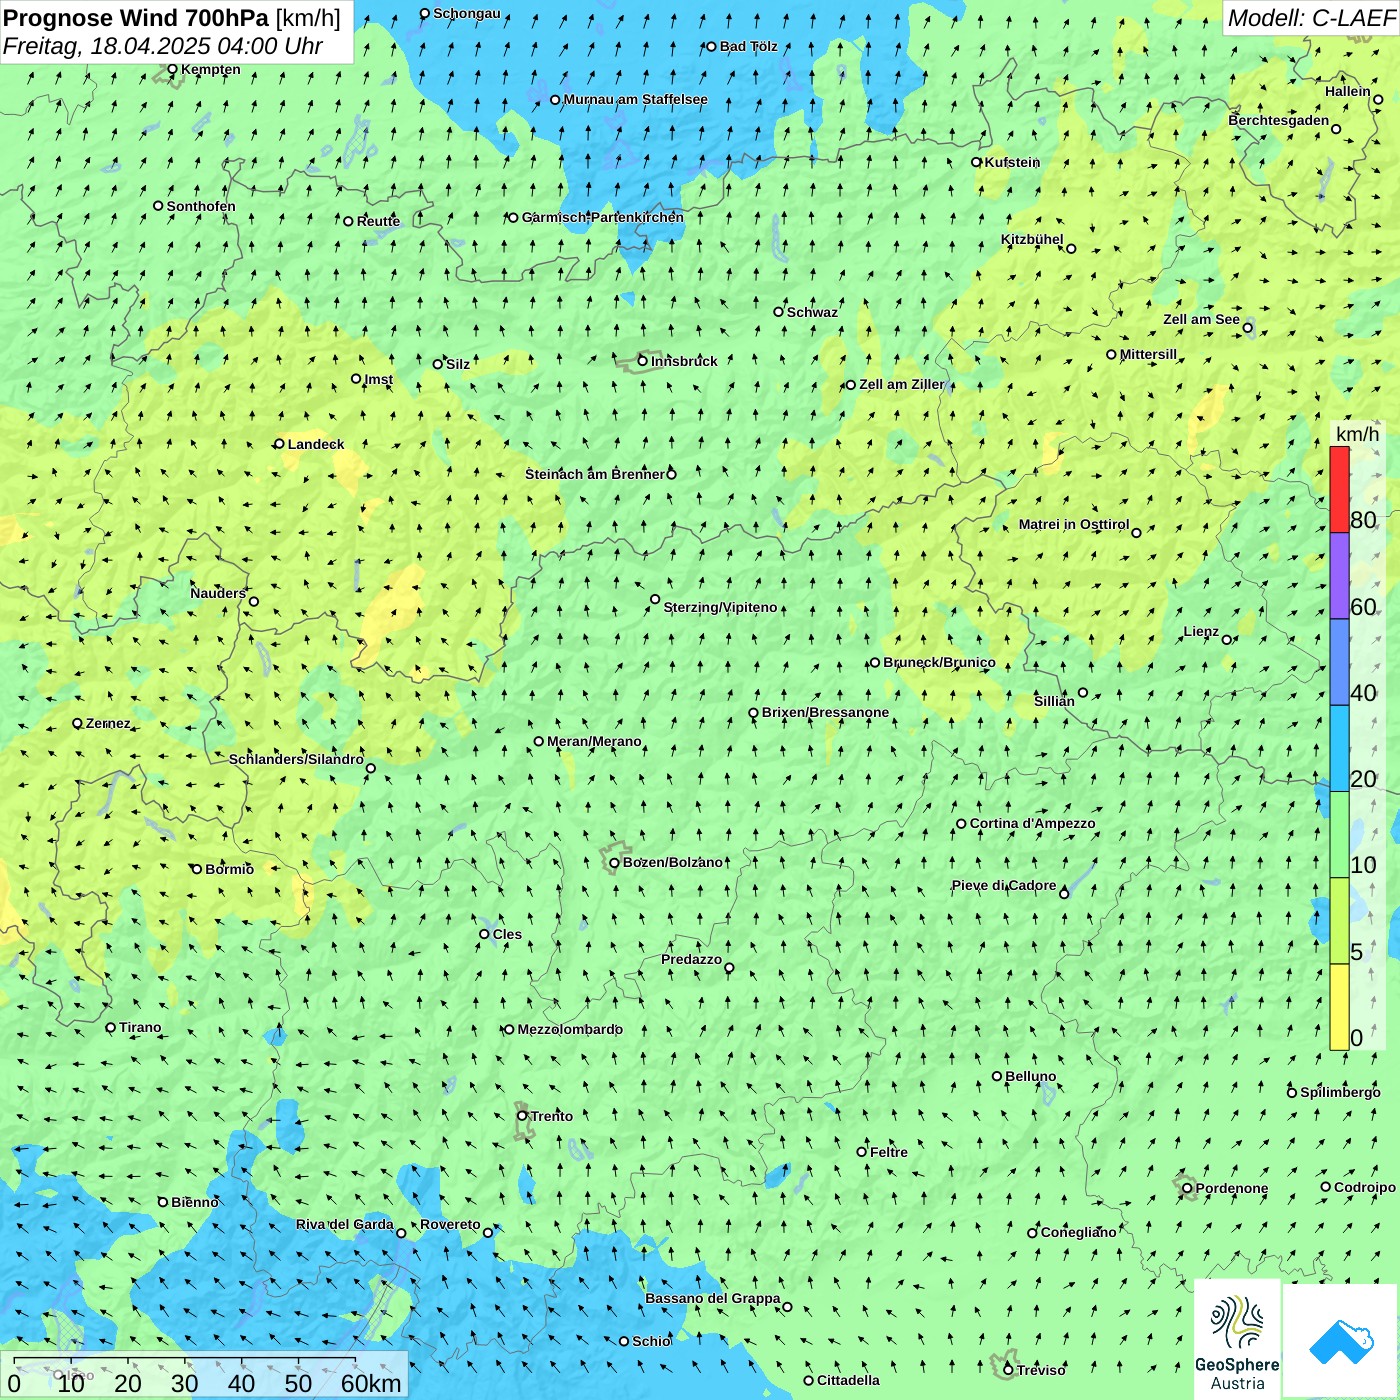Click the Meran/Merano city label
This screenshot has width=1400, height=1400.
[x=594, y=741]
